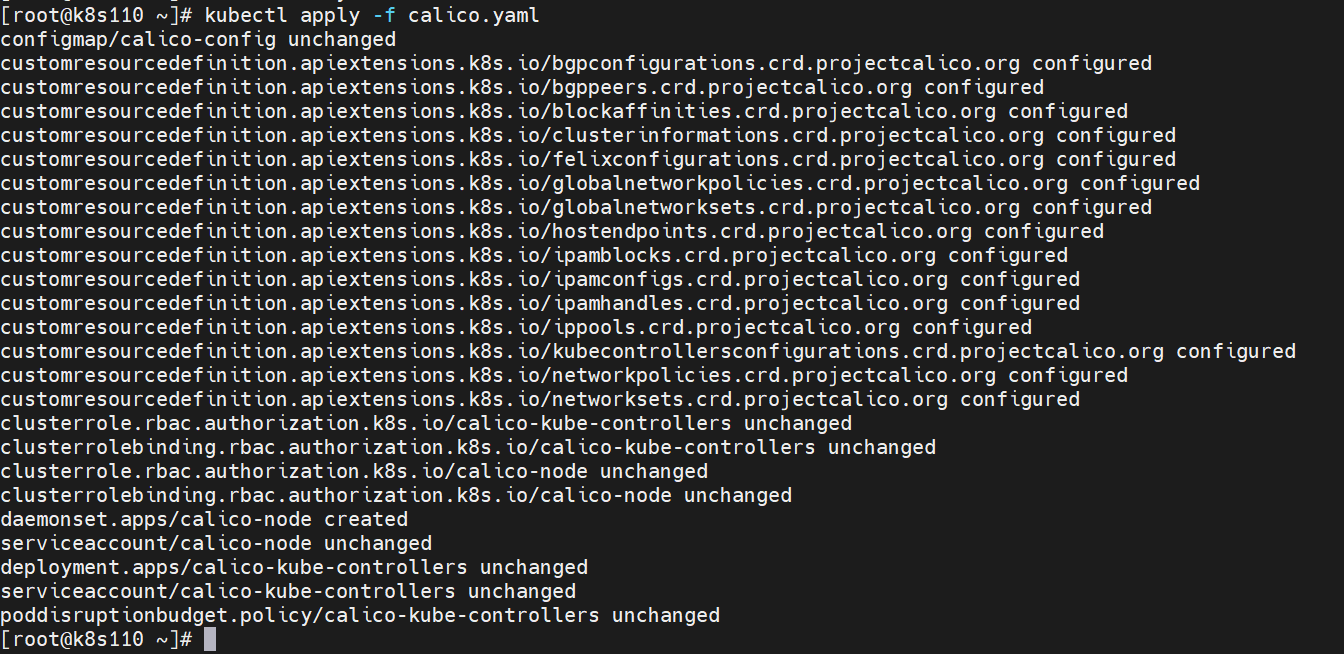Select the felixconfigurations CRD output line
Image resolution: width=1344 pixels, height=654 pixels.
click(588, 159)
